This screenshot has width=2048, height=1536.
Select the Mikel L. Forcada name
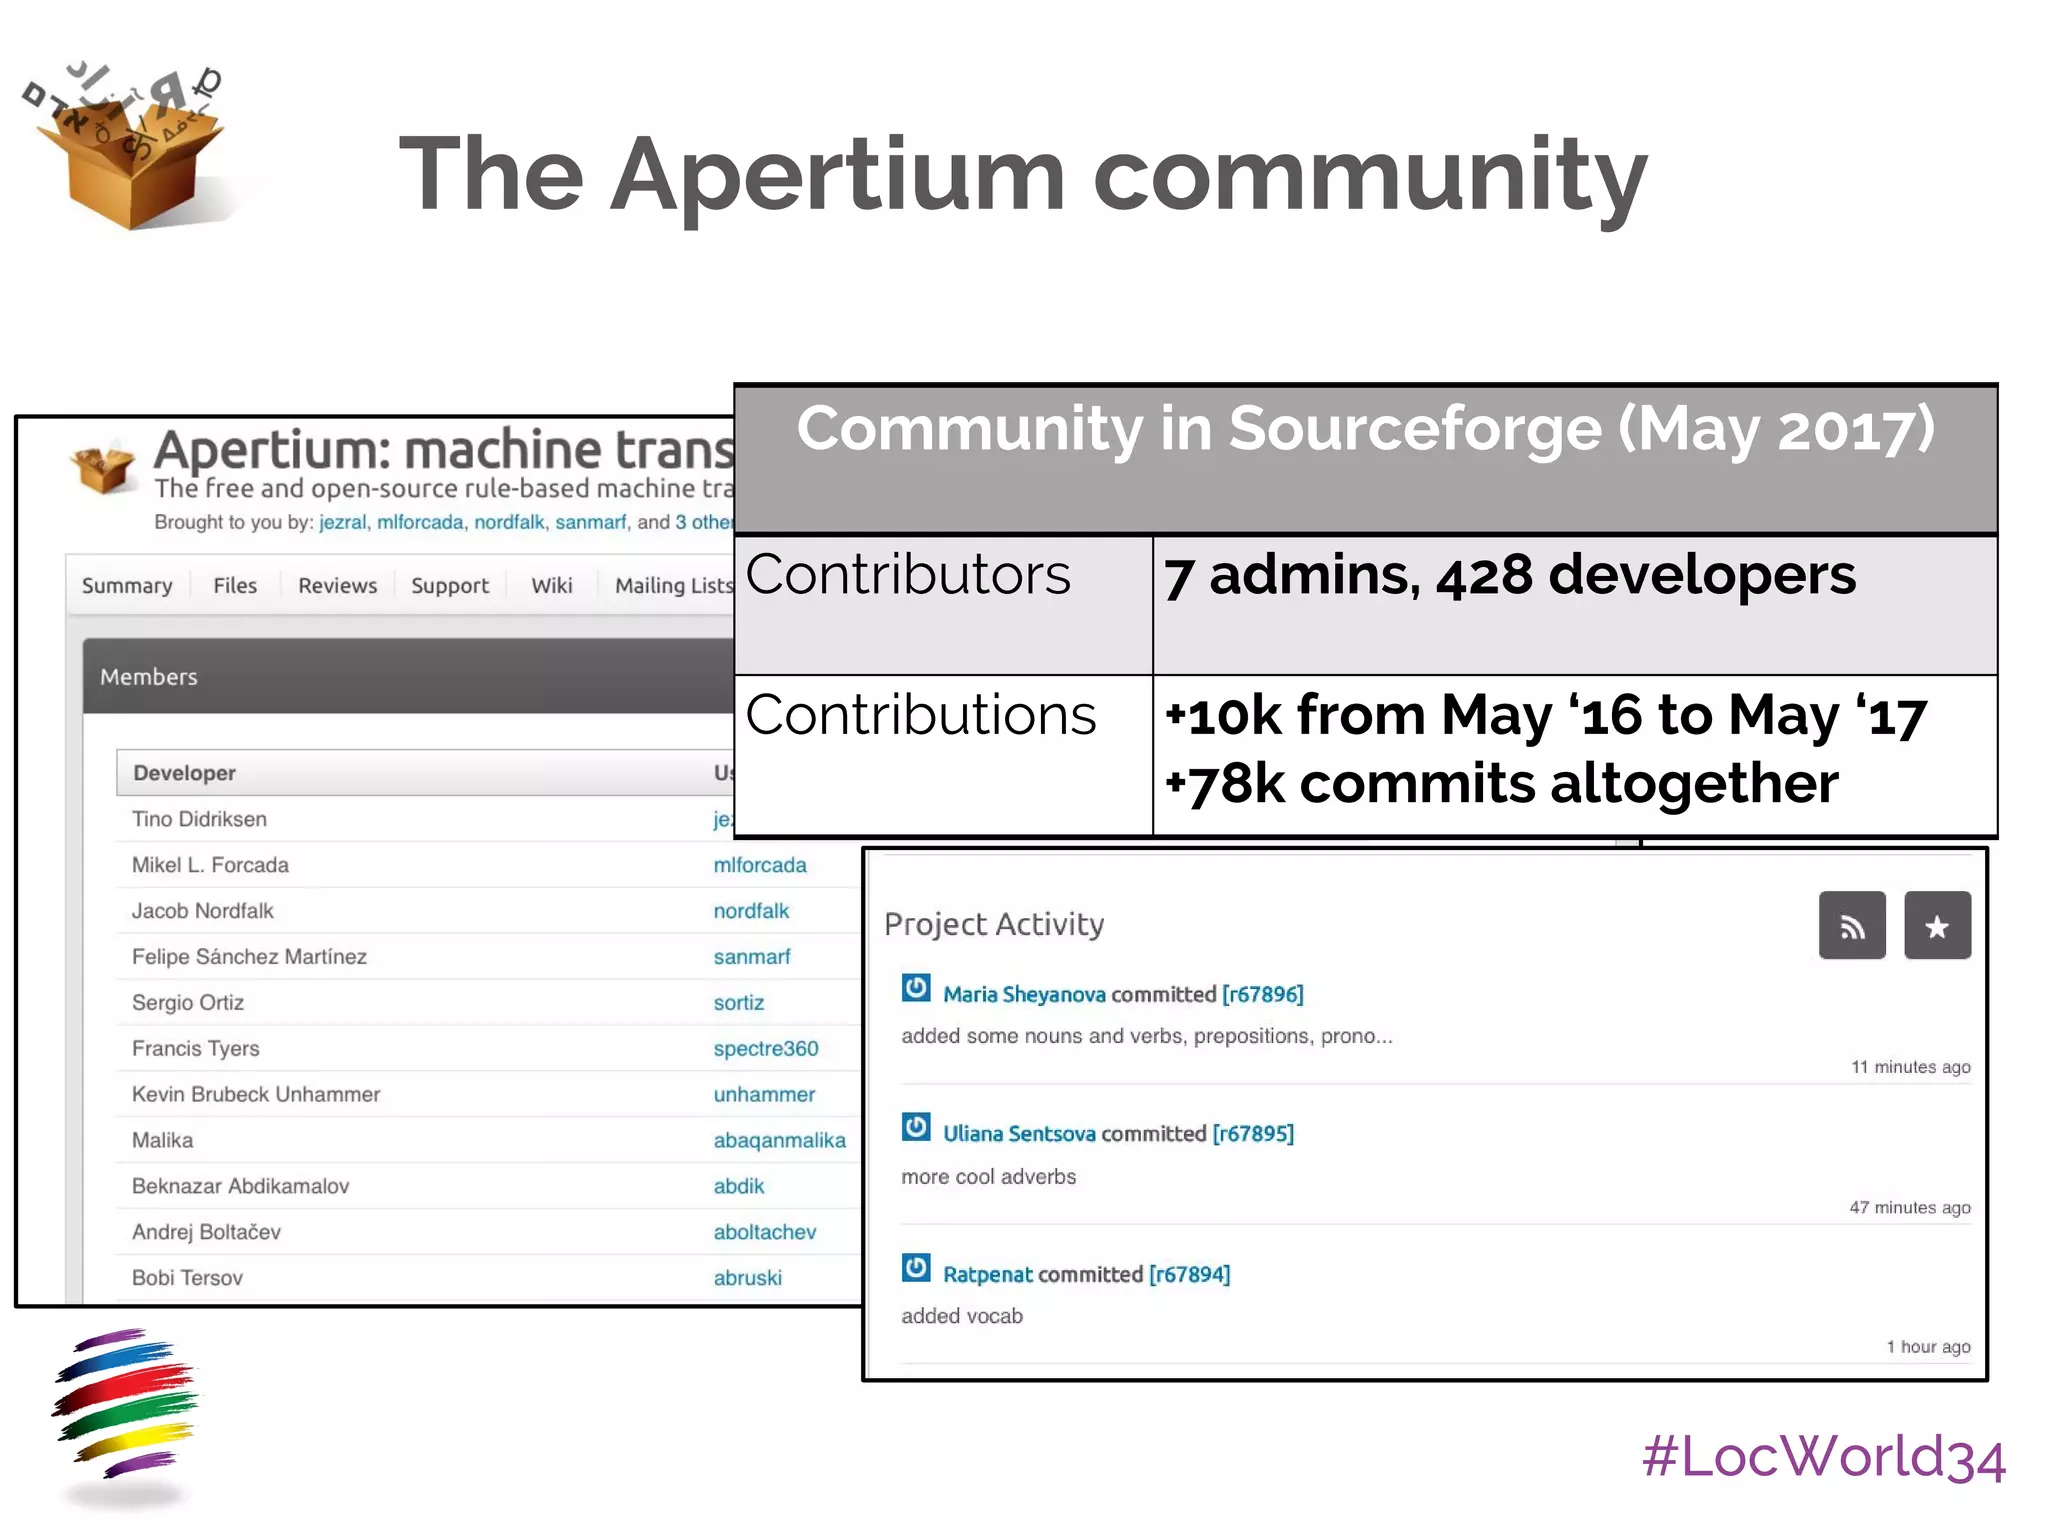click(x=210, y=865)
